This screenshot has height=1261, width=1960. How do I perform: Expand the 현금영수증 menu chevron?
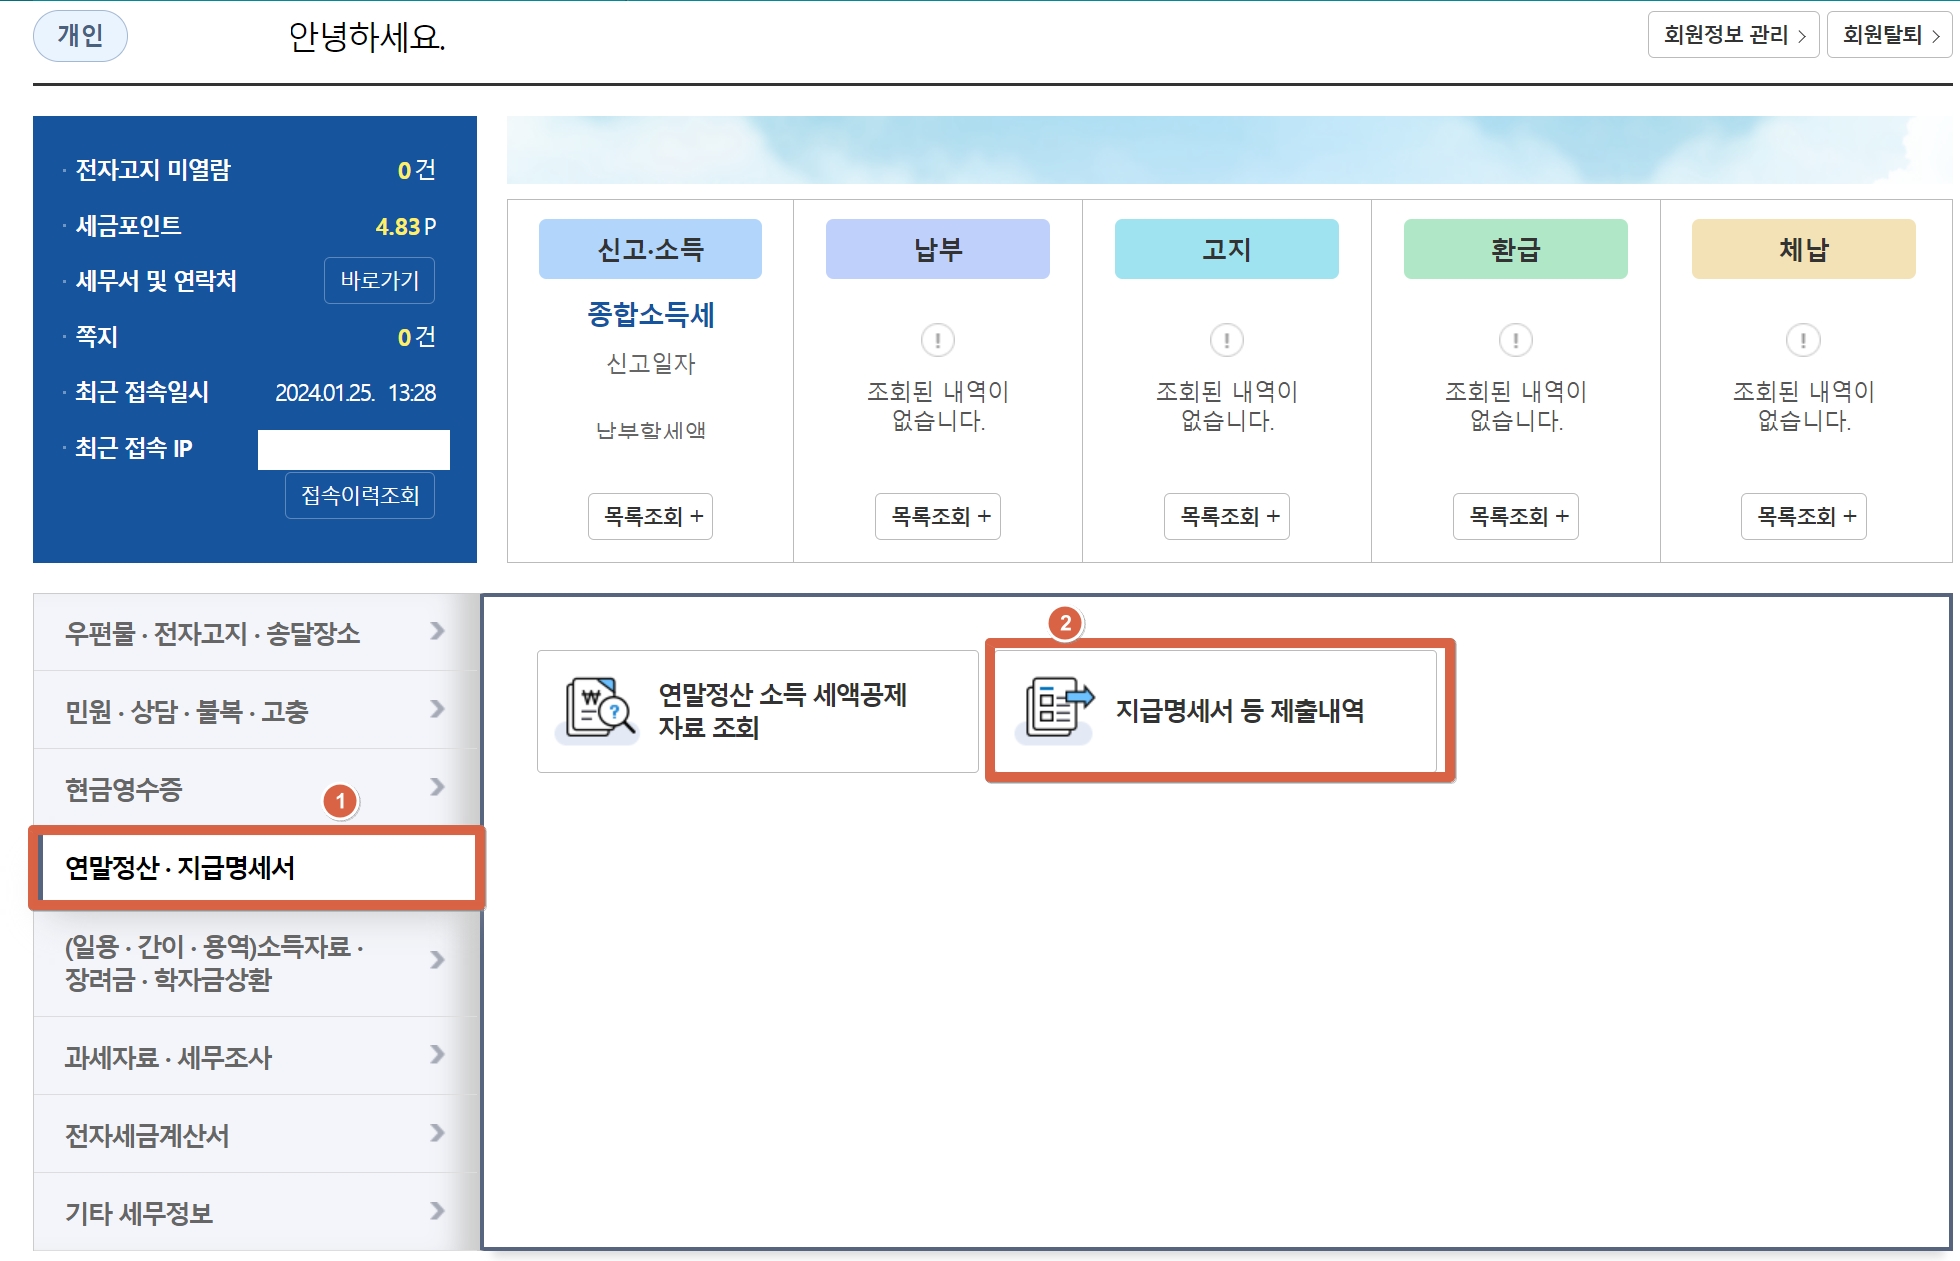coord(437,787)
